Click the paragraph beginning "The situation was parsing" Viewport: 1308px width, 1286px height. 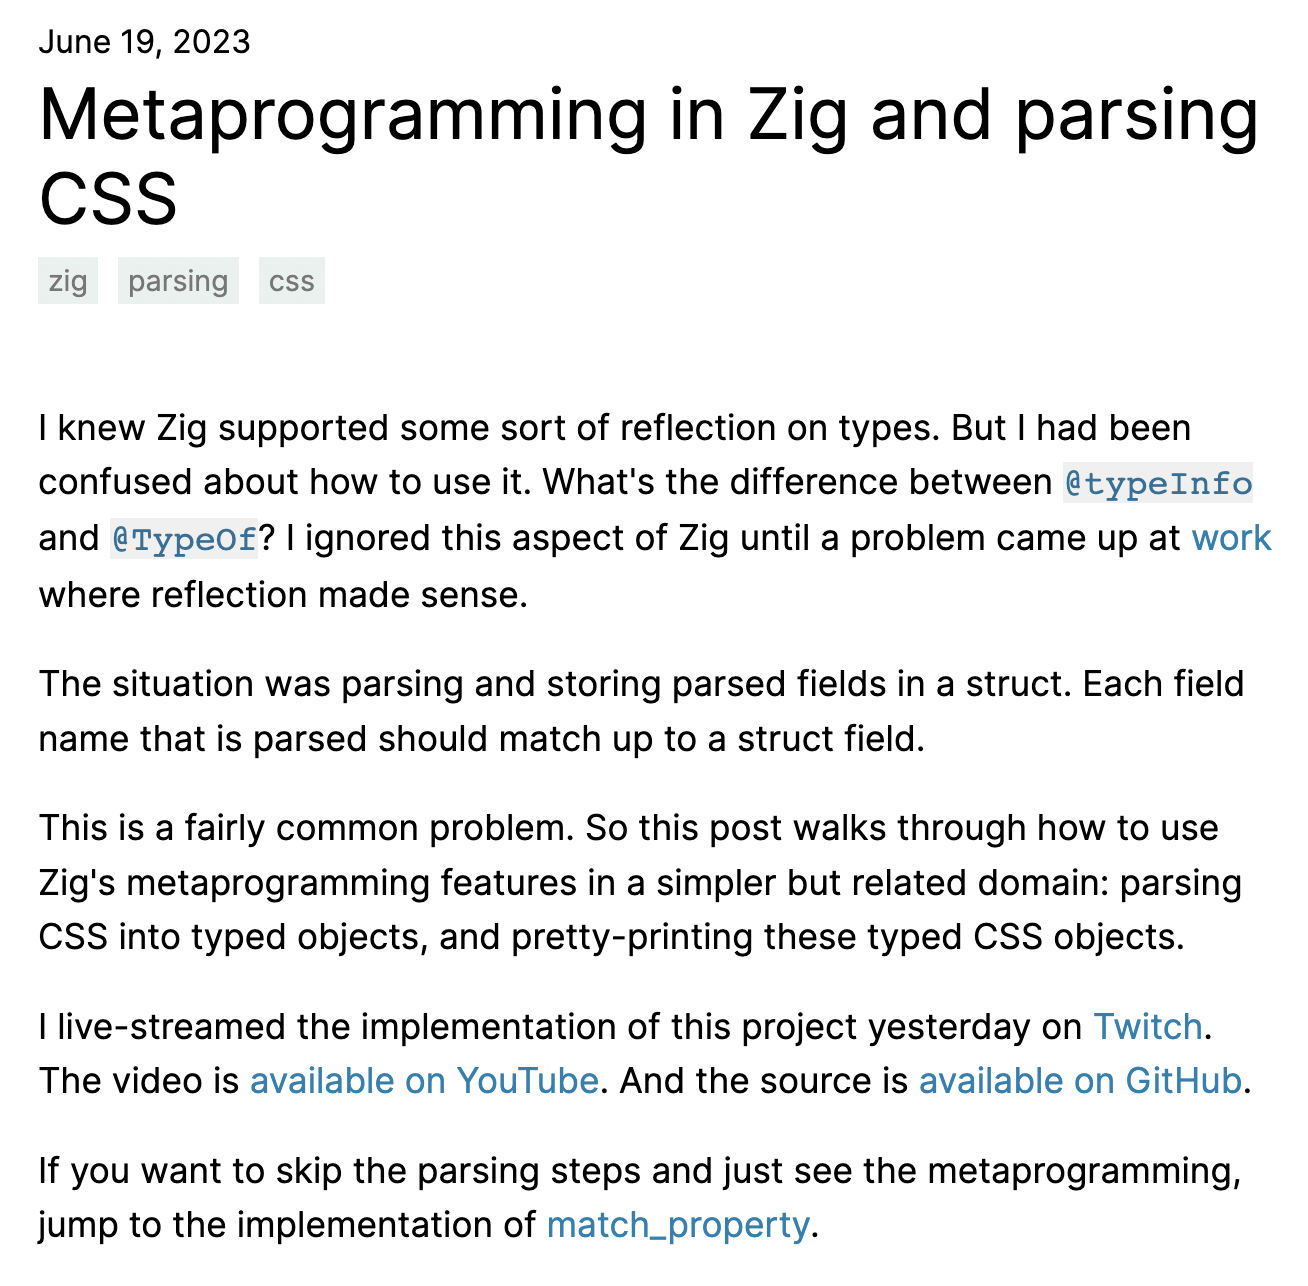(640, 711)
